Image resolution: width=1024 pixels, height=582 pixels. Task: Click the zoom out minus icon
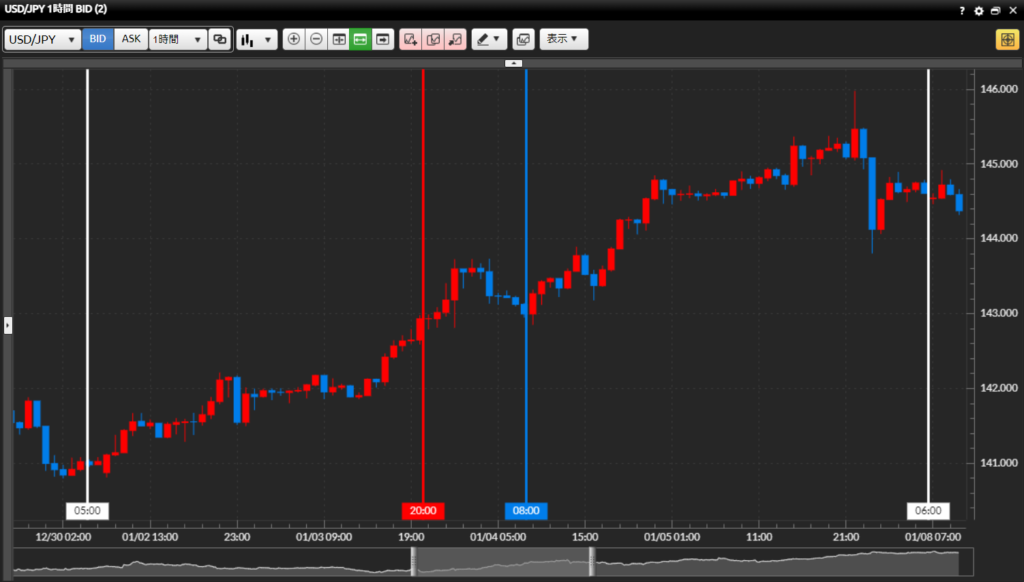pyautogui.click(x=316, y=39)
